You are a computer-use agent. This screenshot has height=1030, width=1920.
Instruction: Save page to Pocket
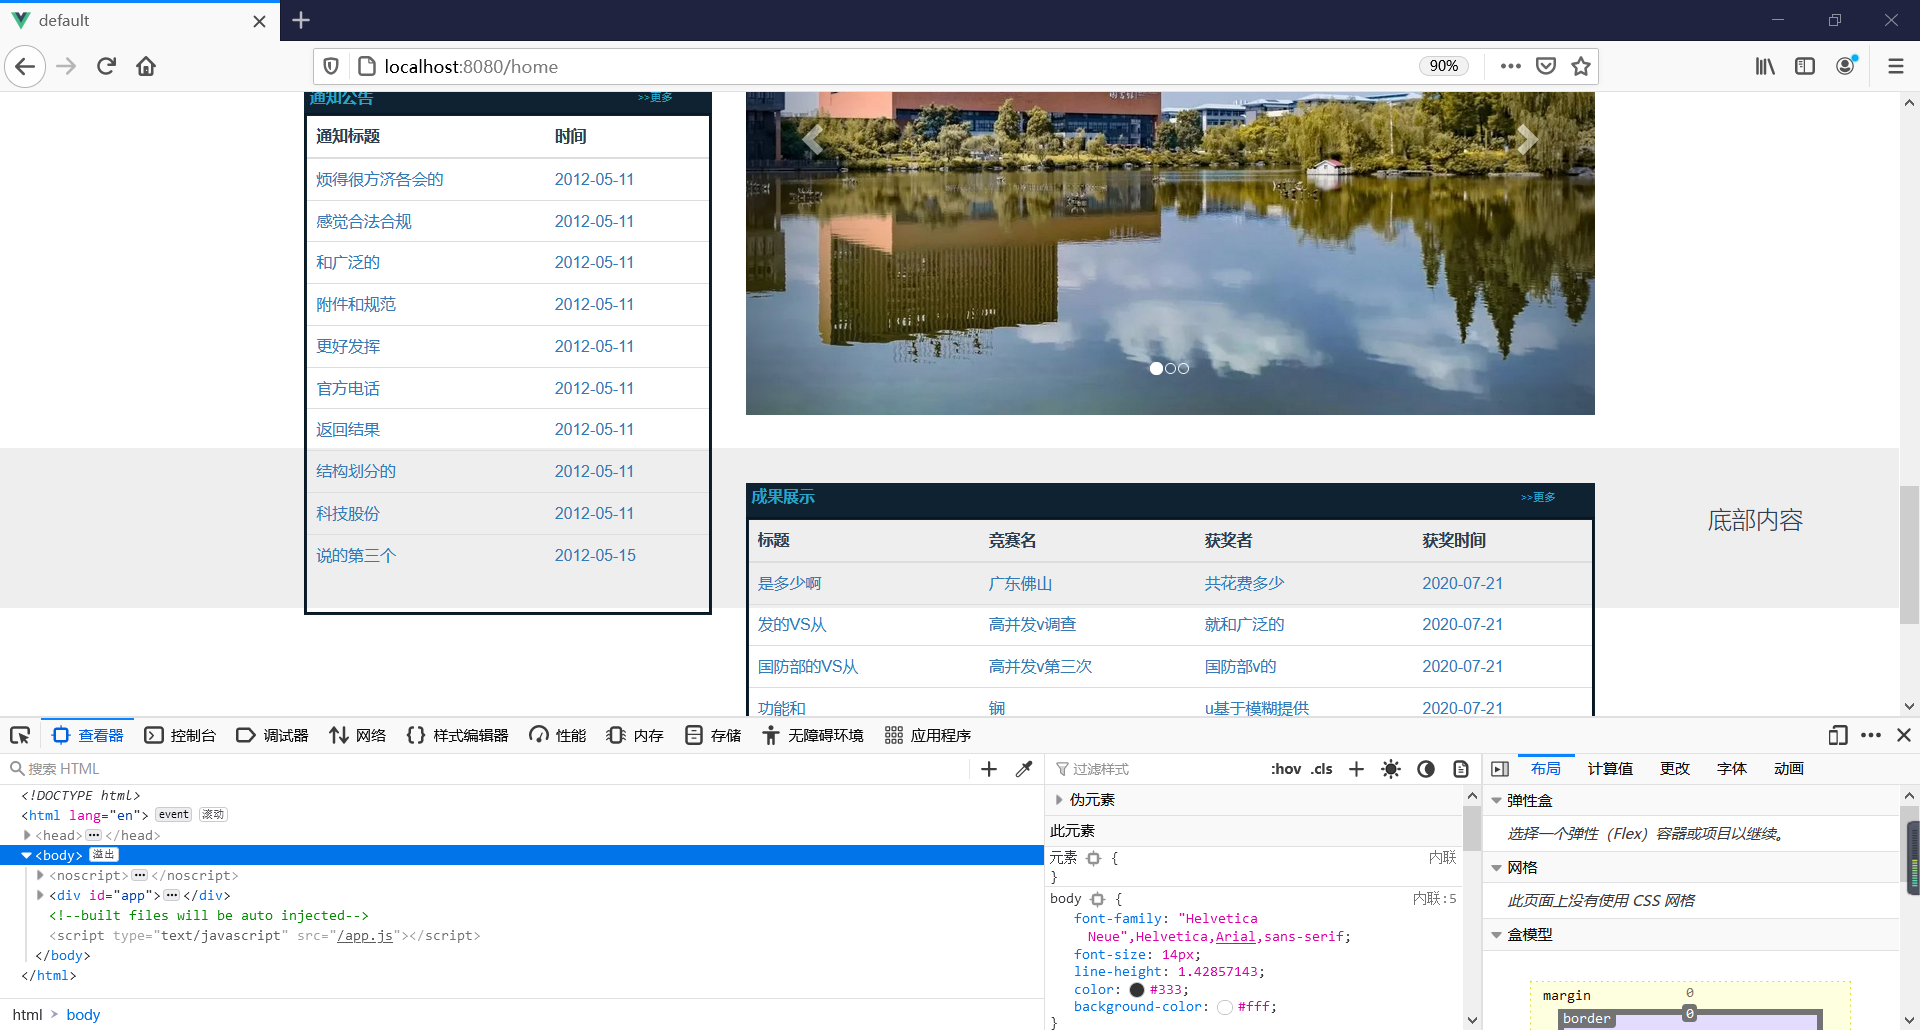(1546, 67)
